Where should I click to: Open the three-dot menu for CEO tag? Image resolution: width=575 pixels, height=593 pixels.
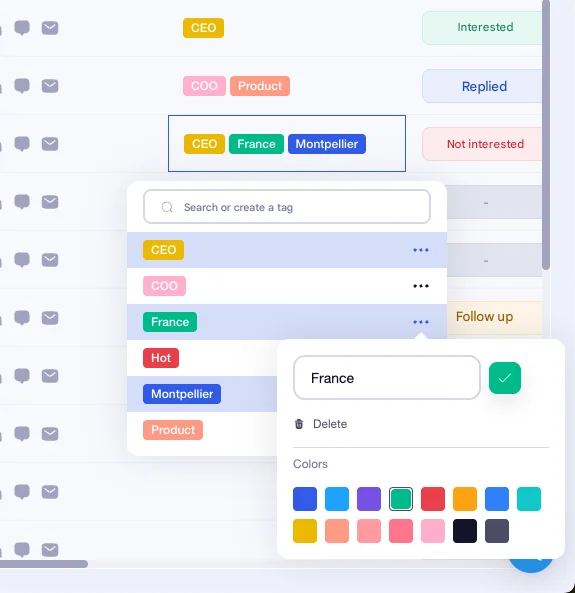(421, 250)
